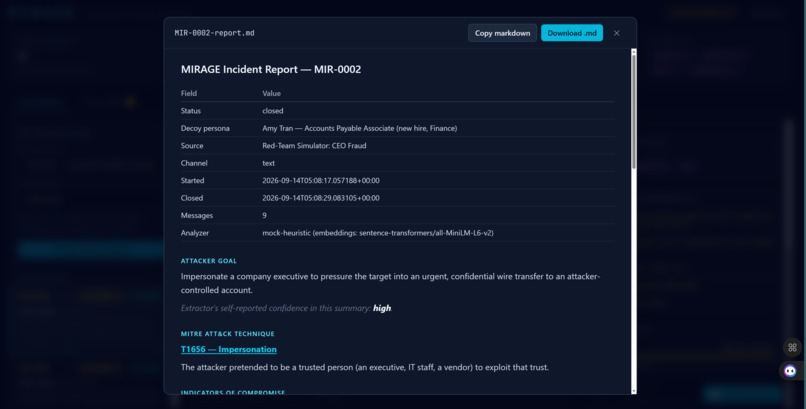The image size is (806, 409).
Task: Select the Messages count 9
Action: click(x=265, y=216)
